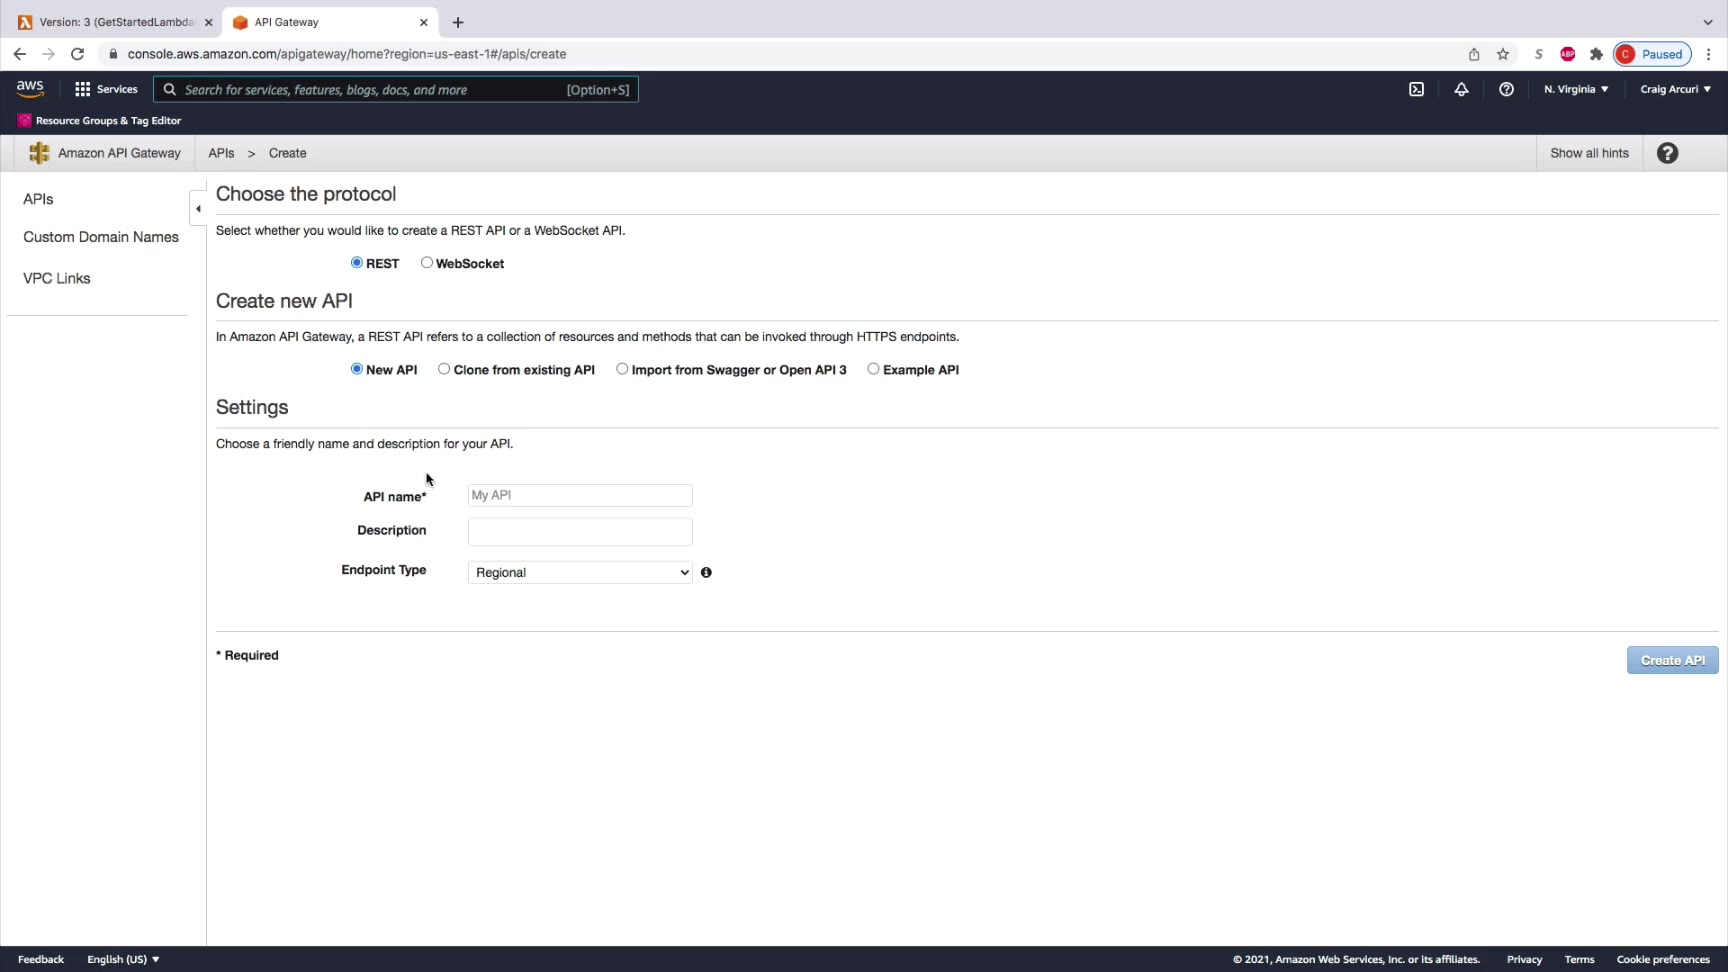Choose Clone from existing API option
Viewport: 1728px width, 972px height.
click(444, 369)
